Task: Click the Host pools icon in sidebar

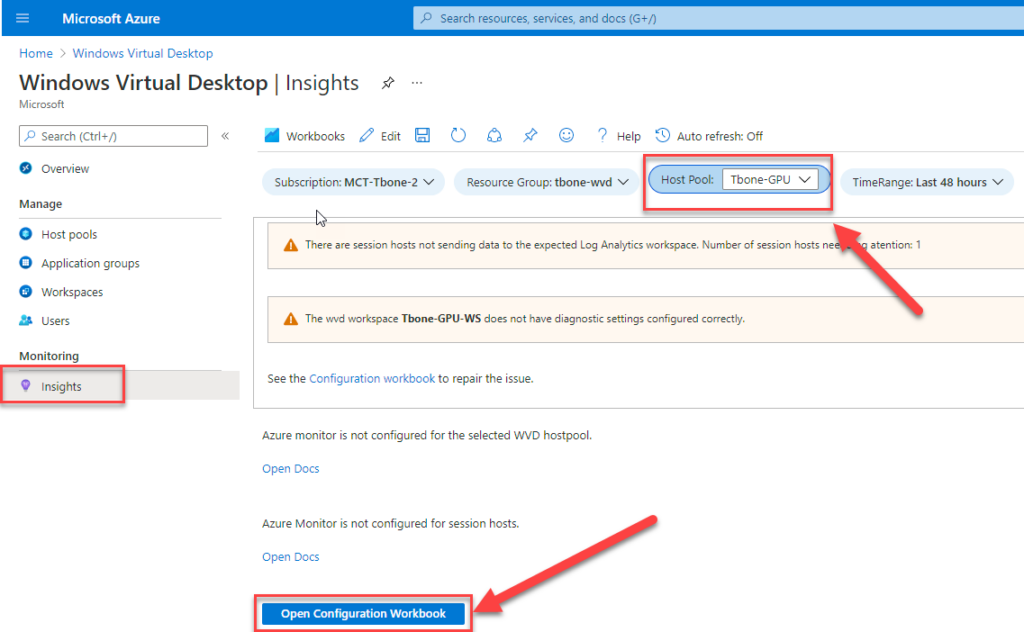Action: click(x=25, y=234)
